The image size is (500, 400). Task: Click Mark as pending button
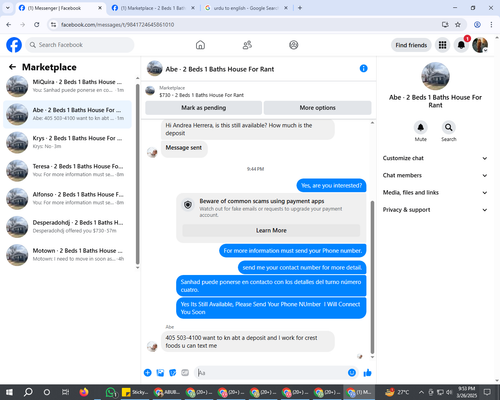(x=203, y=108)
